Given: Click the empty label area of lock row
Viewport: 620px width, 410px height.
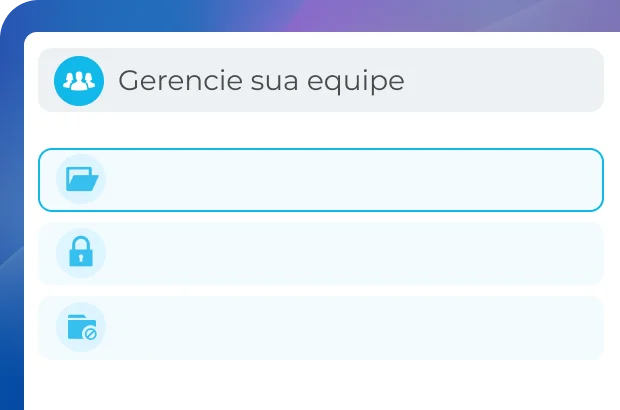Looking at the screenshot, I should coord(350,253).
